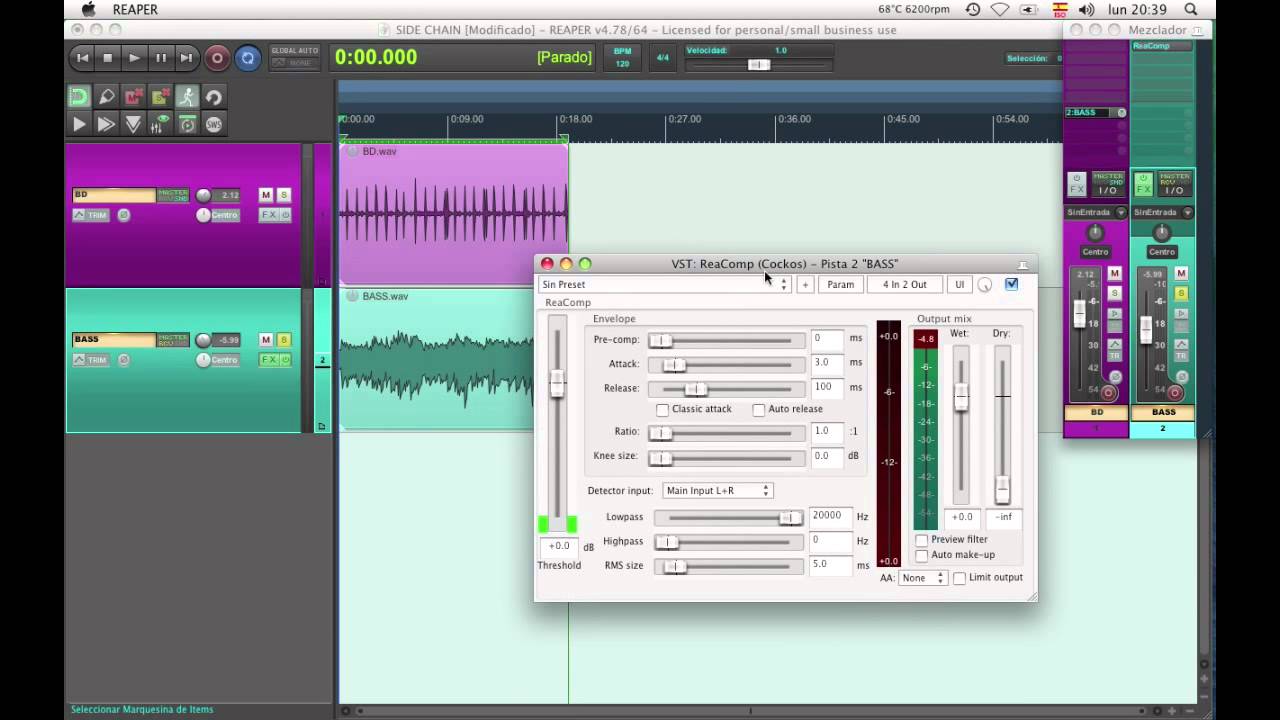Toggle the ReaComp plugin enable checkbox
The height and width of the screenshot is (720, 1280).
(1011, 284)
